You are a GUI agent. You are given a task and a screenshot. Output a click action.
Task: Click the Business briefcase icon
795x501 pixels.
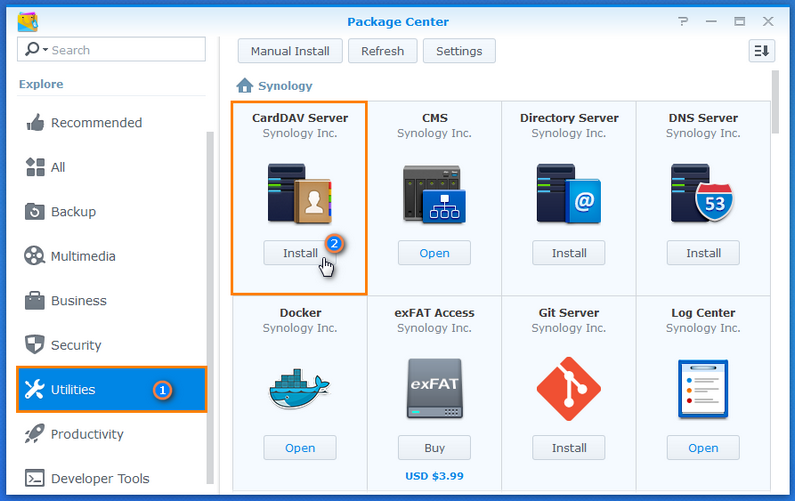coord(34,300)
